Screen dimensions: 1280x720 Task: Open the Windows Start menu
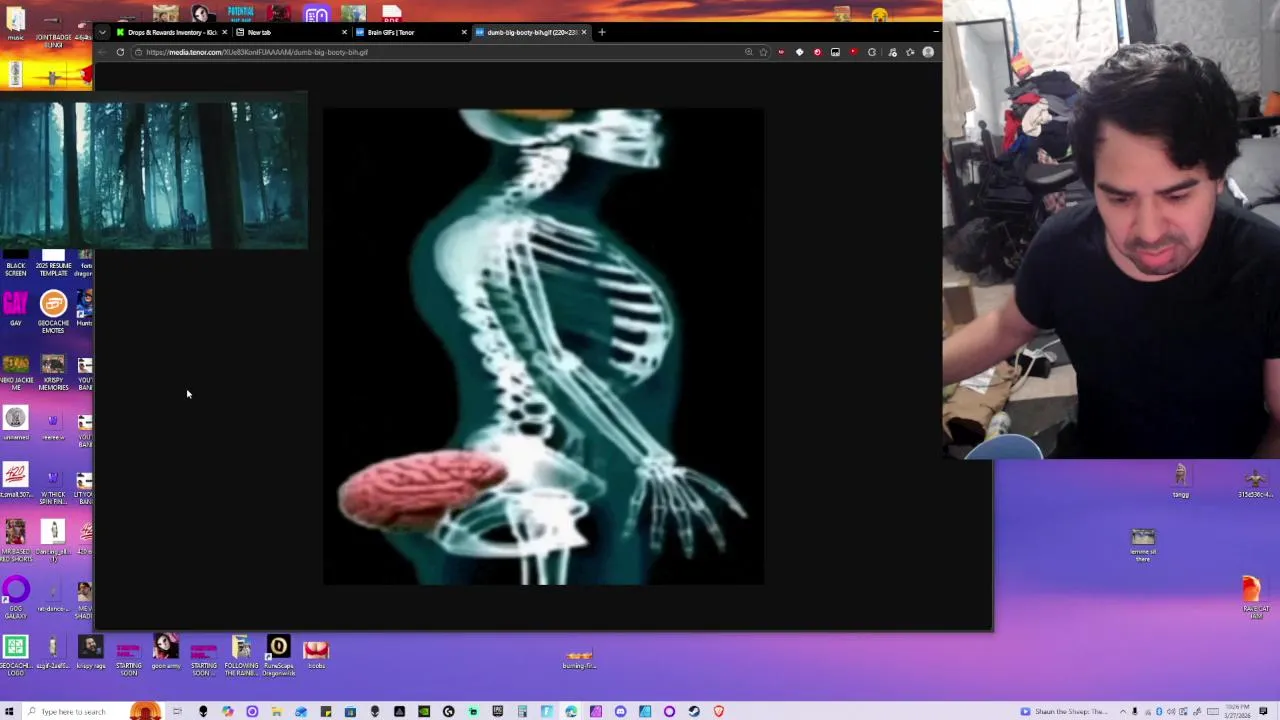(x=8, y=711)
